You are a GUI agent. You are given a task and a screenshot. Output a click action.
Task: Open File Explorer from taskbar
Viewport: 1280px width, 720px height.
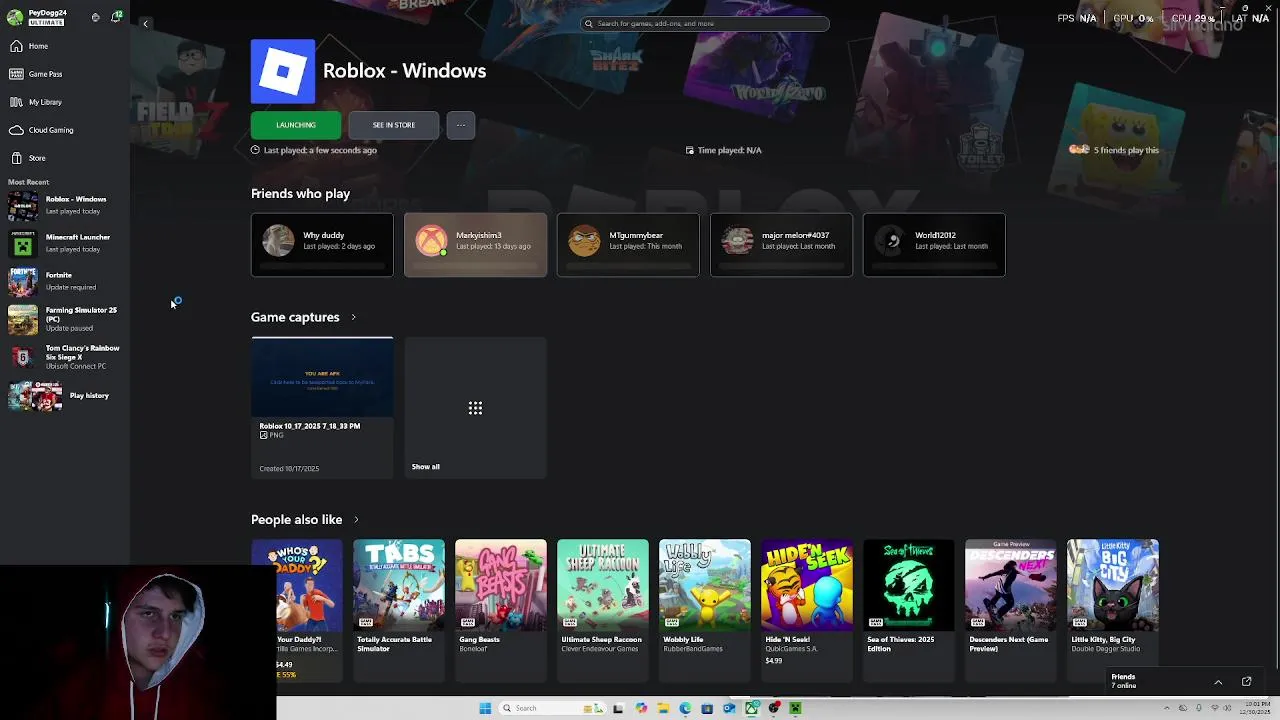pos(662,708)
